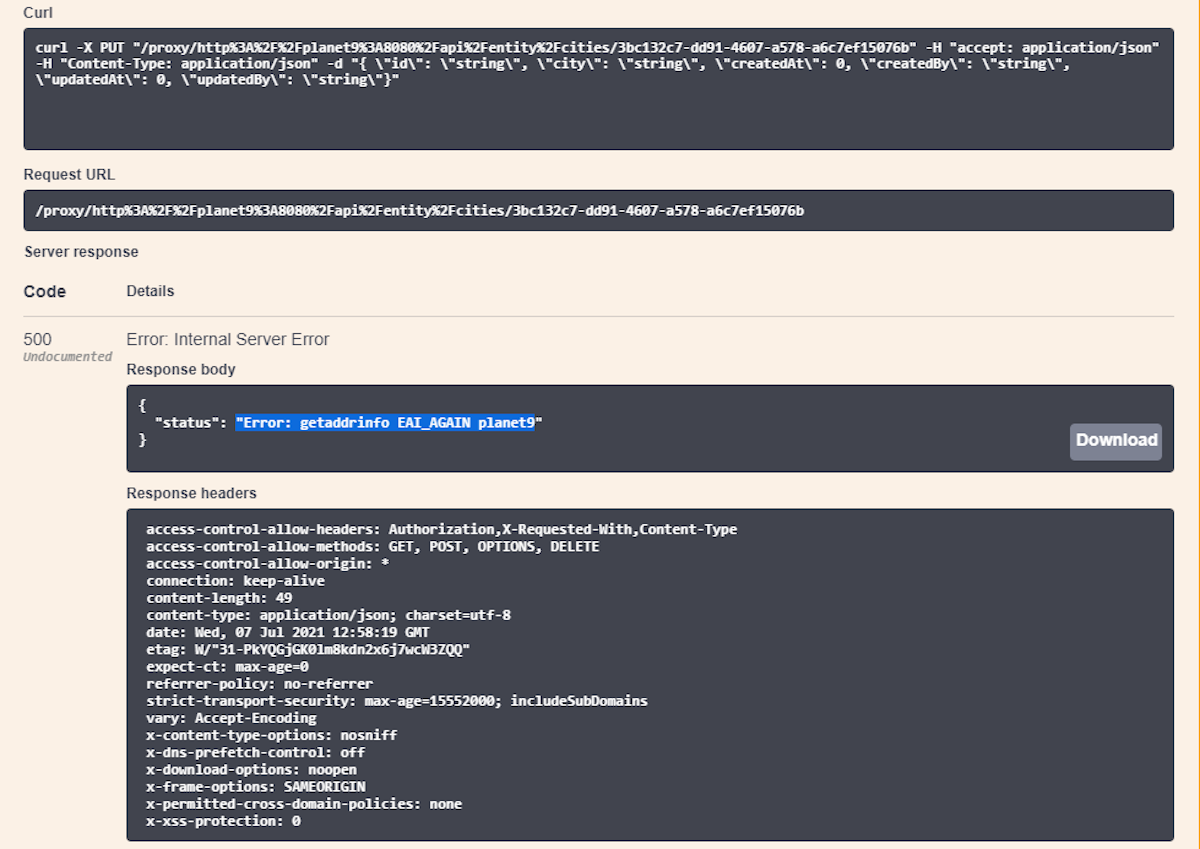Image resolution: width=1200 pixels, height=849 pixels.
Task: Click the "Request URL" section label
Action: tap(69, 174)
